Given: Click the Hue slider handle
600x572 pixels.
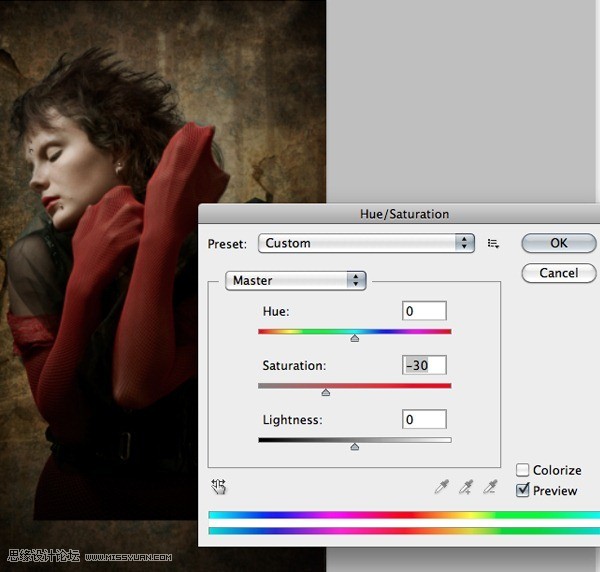Looking at the screenshot, I should (355, 339).
